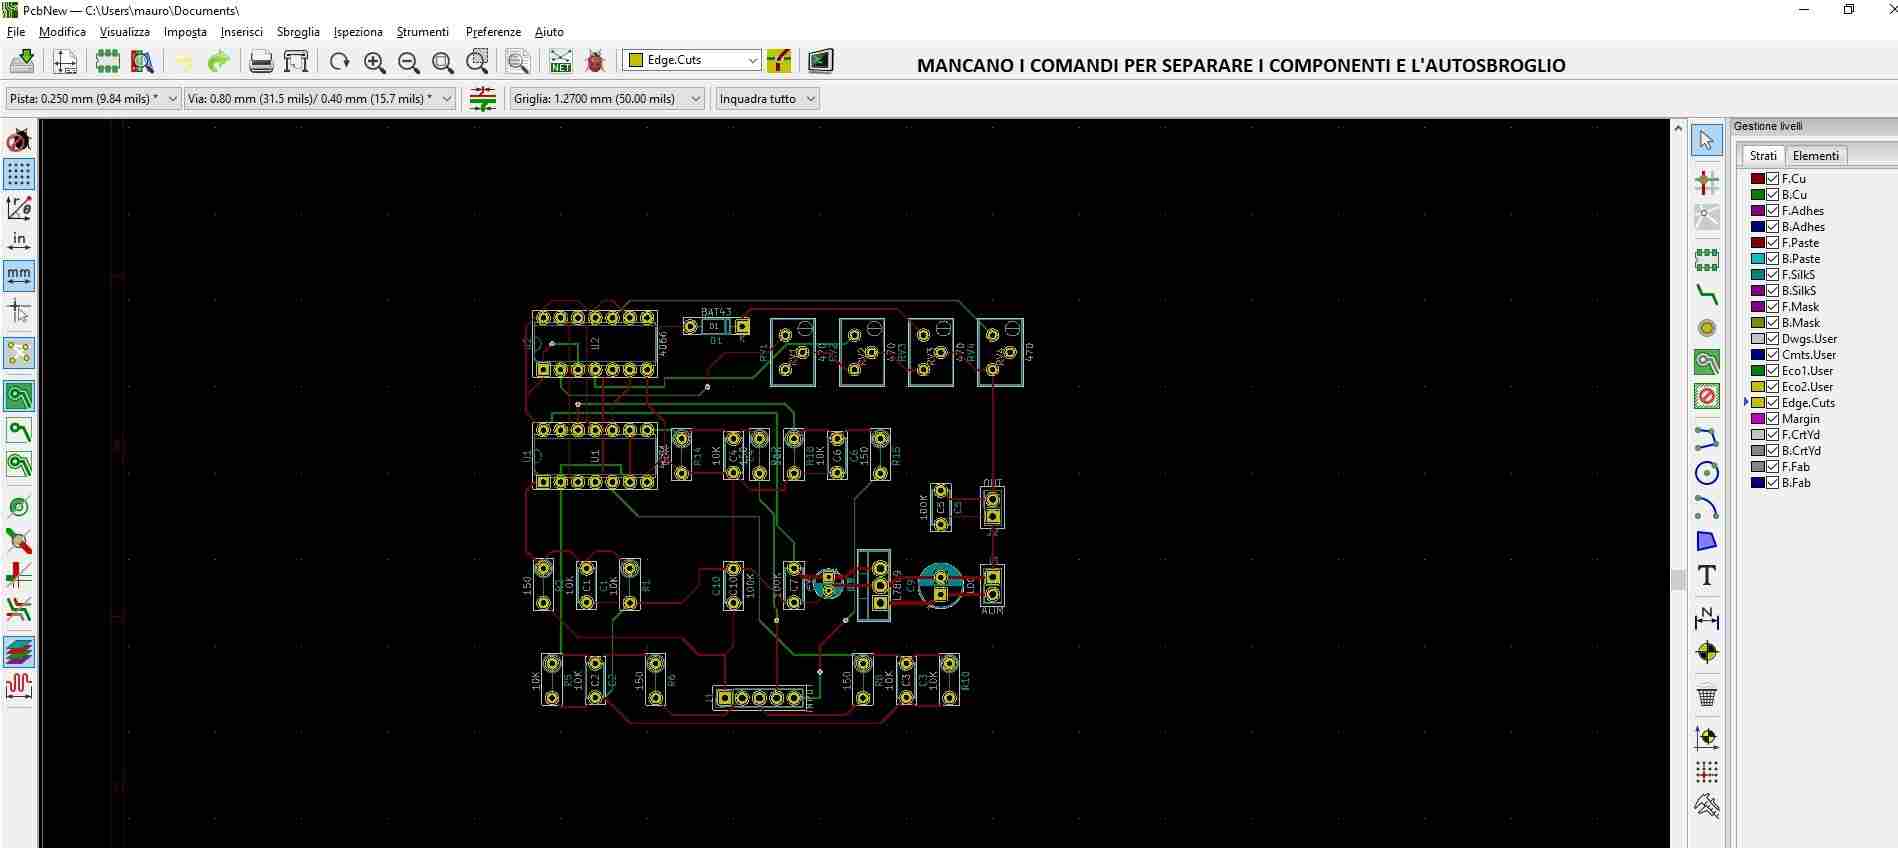
Task: Switch to the Elementi tab
Action: point(1815,156)
